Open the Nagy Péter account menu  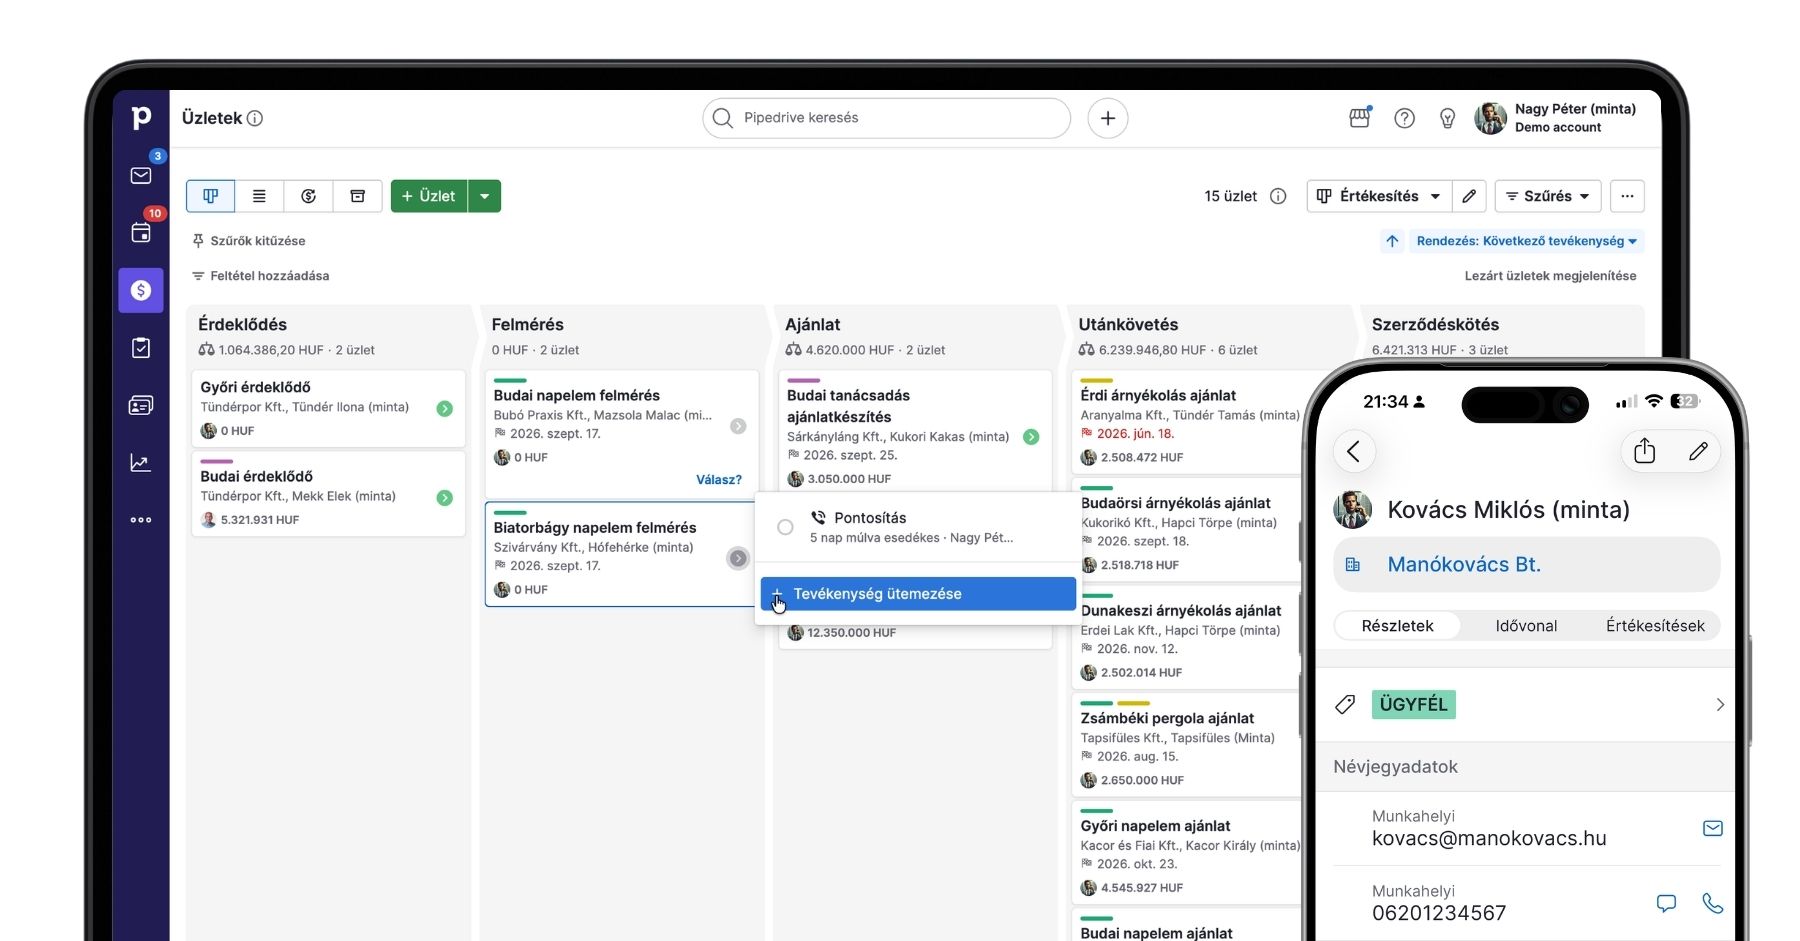coord(1556,118)
